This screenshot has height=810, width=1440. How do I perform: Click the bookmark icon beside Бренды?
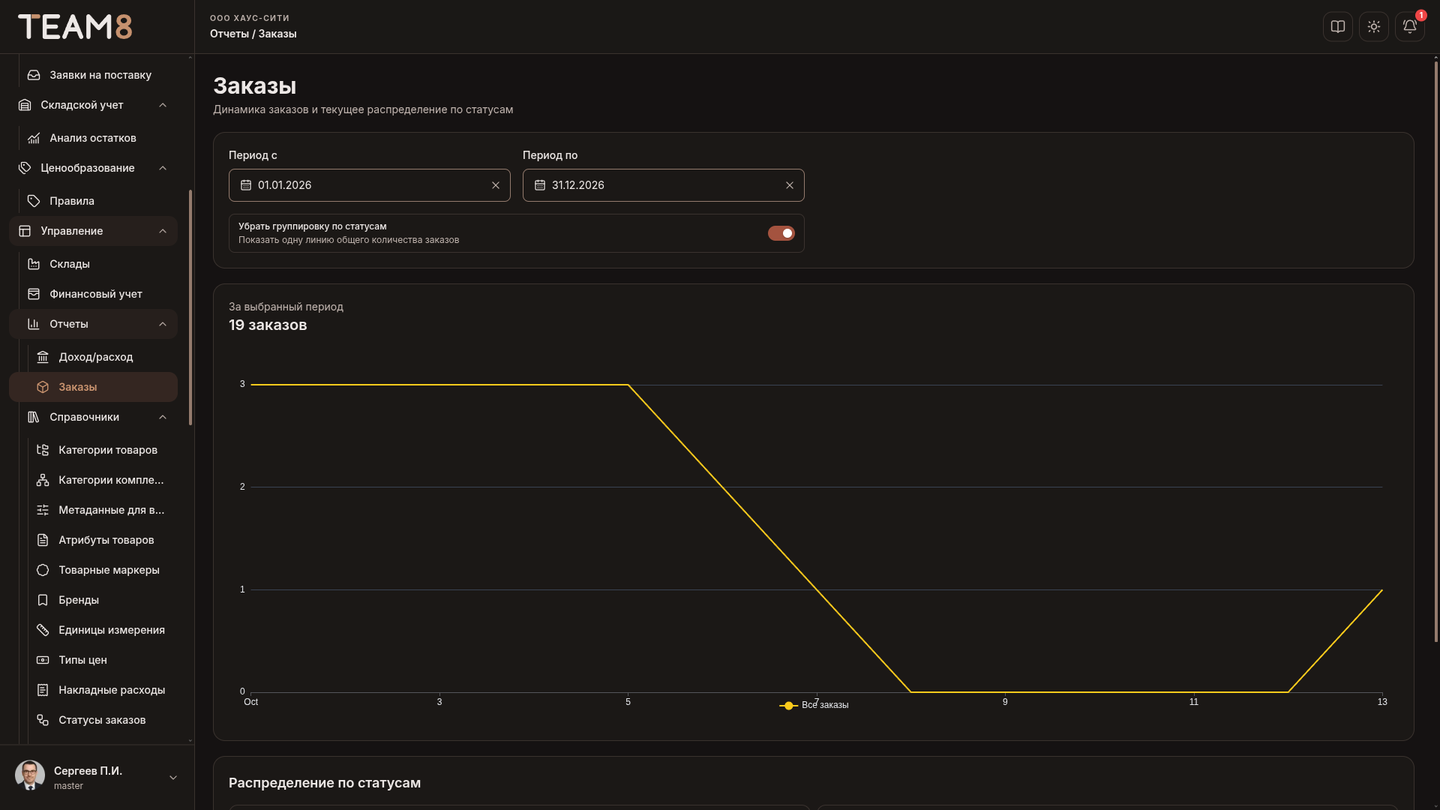pos(43,600)
